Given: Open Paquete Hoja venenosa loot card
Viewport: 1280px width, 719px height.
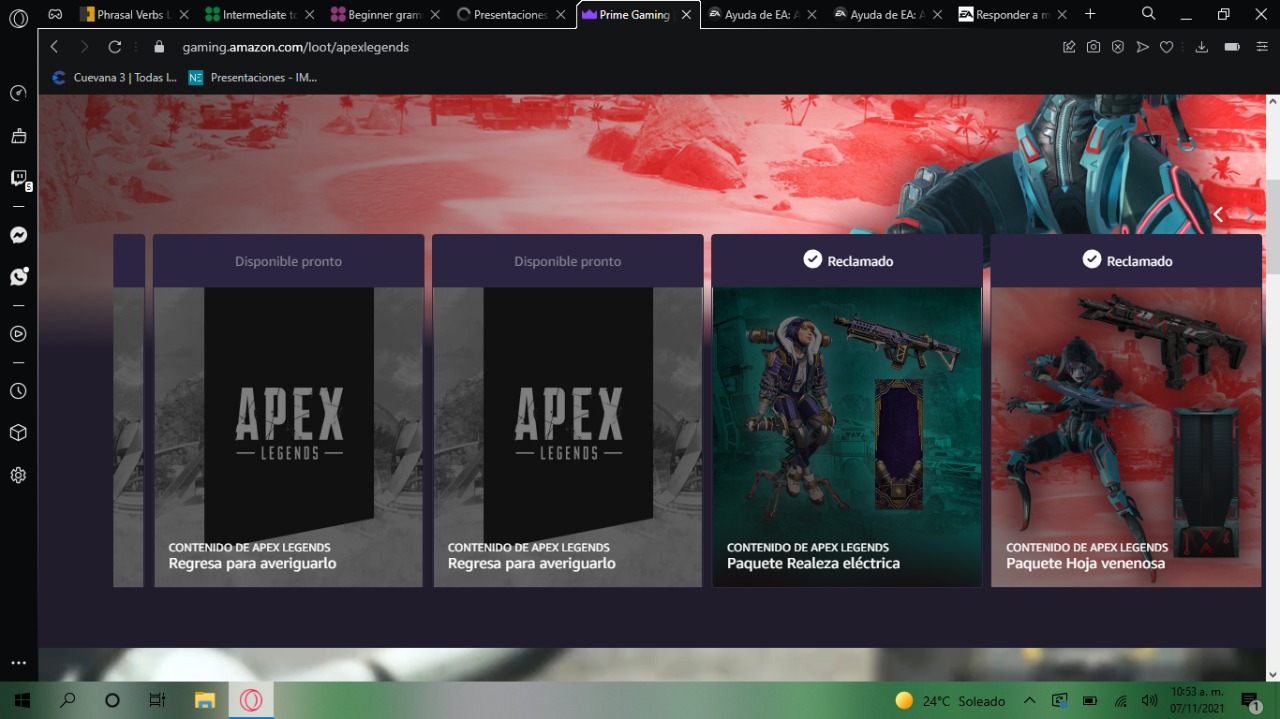Looking at the screenshot, I should (x=1126, y=410).
